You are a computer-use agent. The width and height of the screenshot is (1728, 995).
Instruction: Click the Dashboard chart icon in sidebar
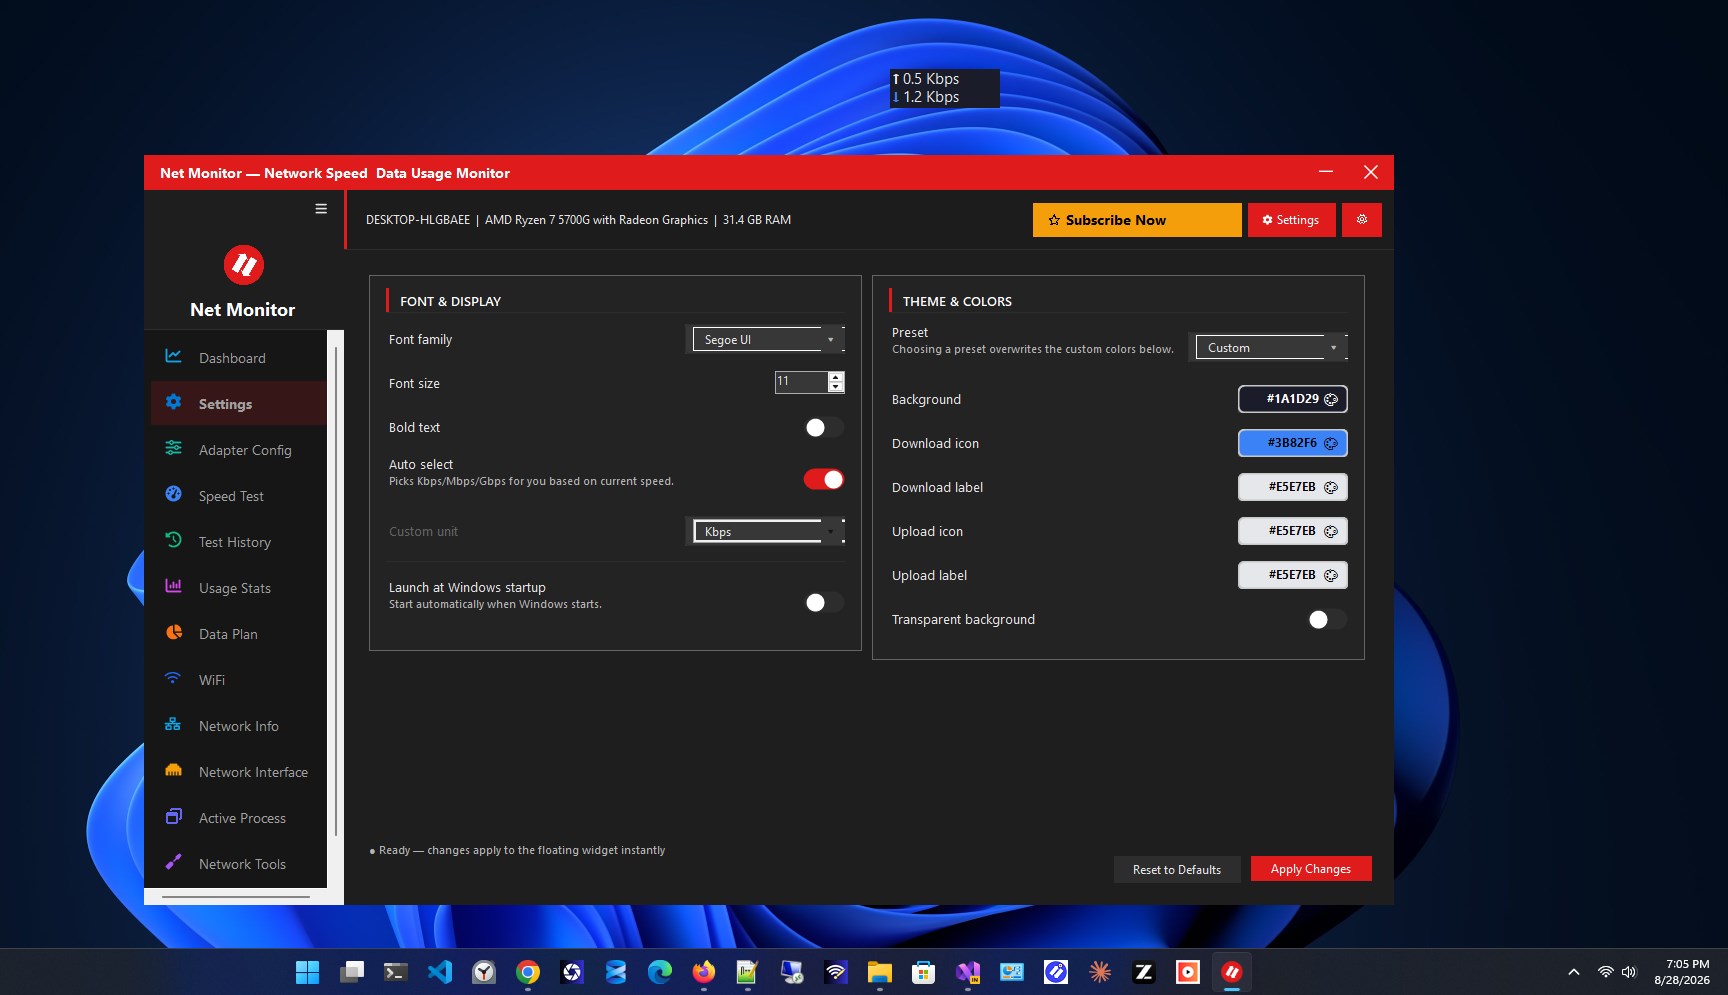coord(173,356)
